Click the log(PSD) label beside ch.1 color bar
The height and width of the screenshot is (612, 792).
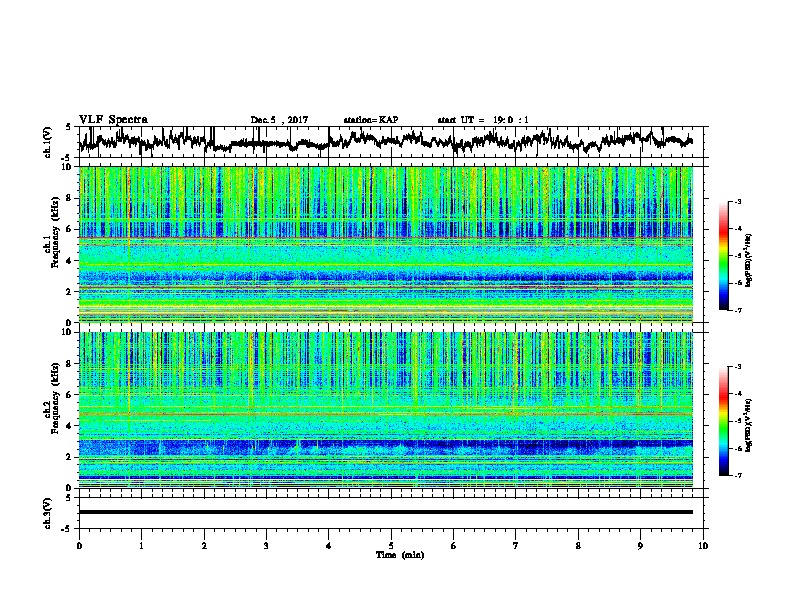[x=749, y=261]
